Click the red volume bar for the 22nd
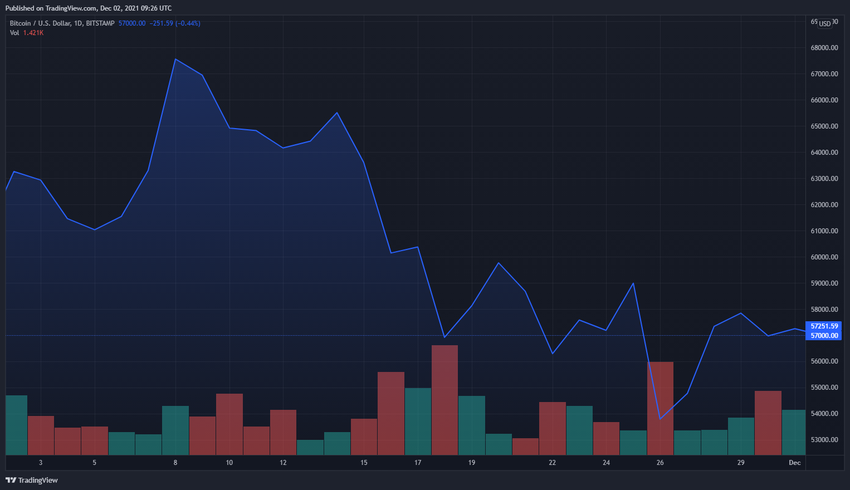850x490 pixels. (x=552, y=428)
